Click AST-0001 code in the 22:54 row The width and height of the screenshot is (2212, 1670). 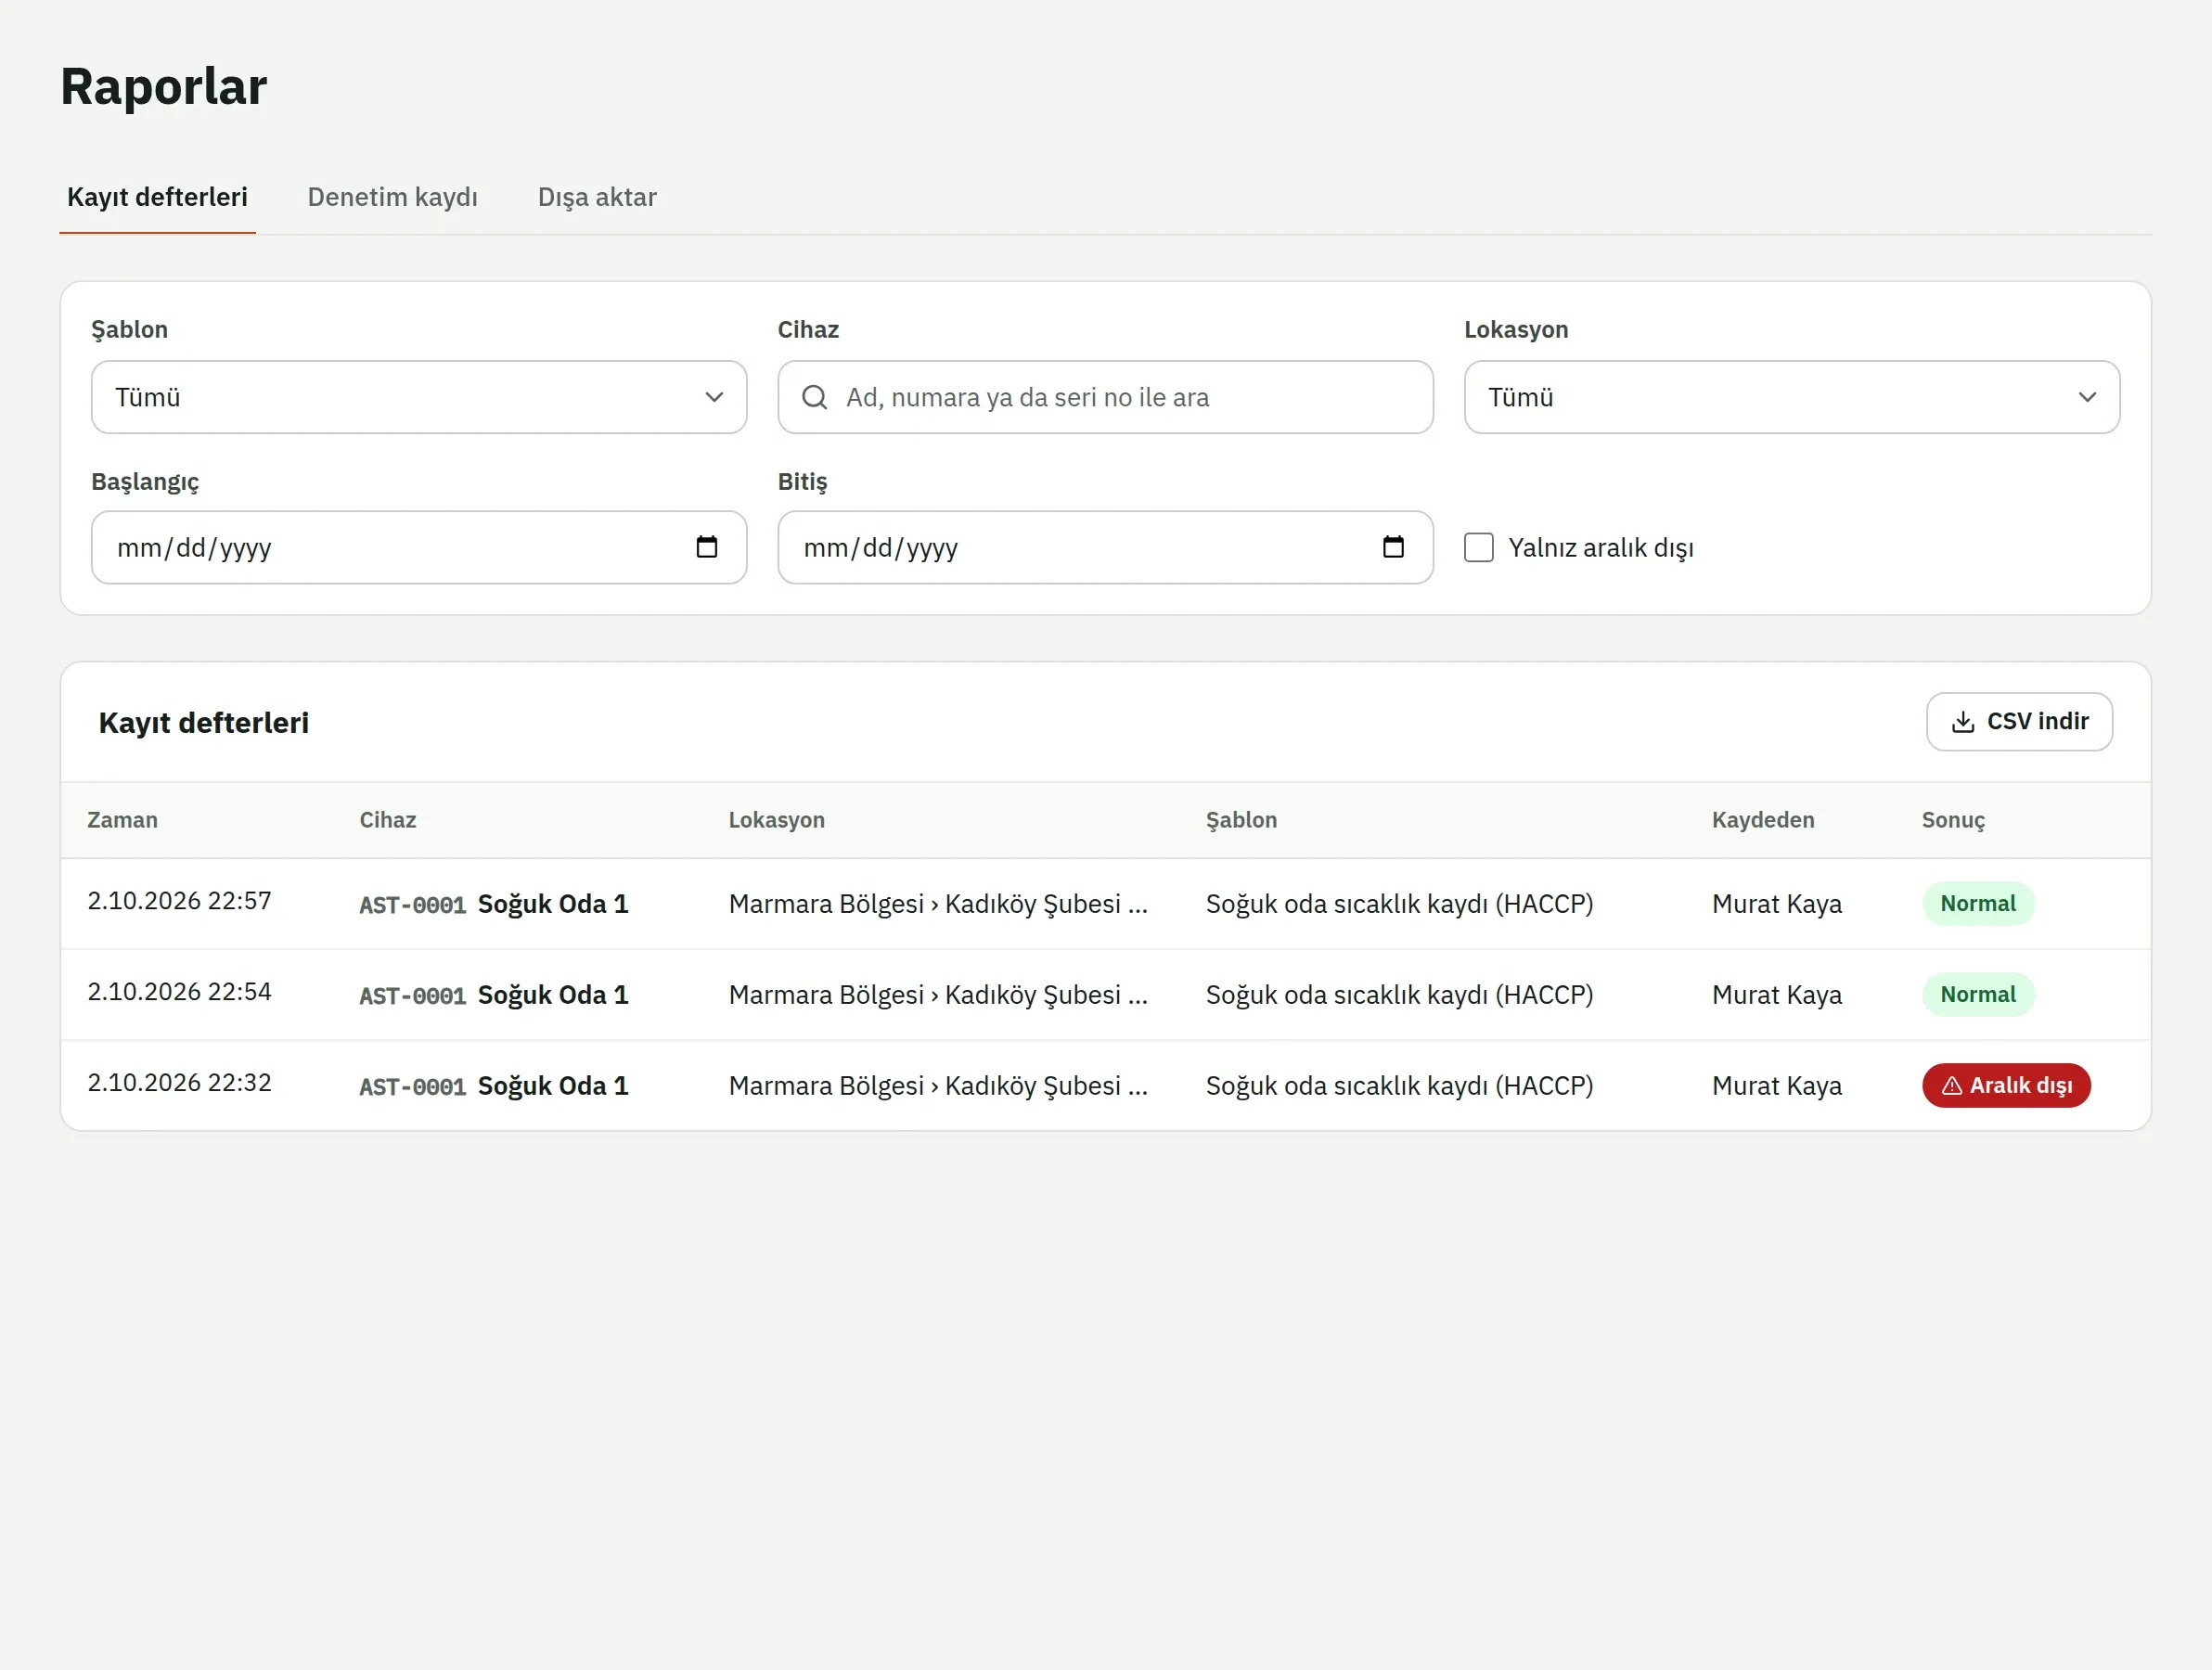tap(412, 996)
